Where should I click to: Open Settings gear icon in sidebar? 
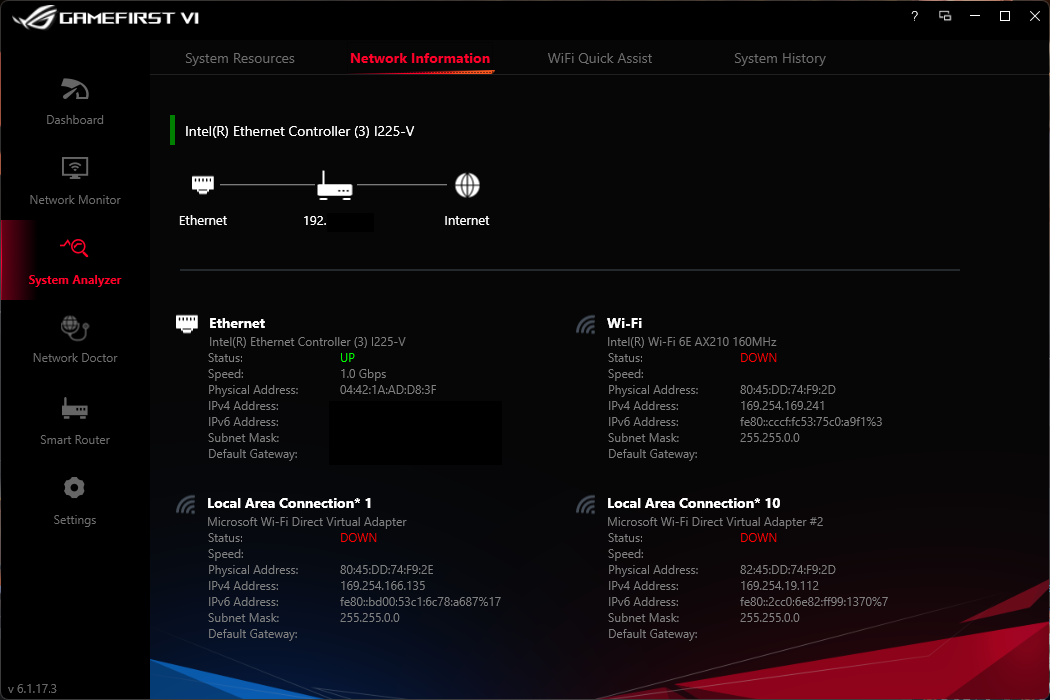click(74, 488)
